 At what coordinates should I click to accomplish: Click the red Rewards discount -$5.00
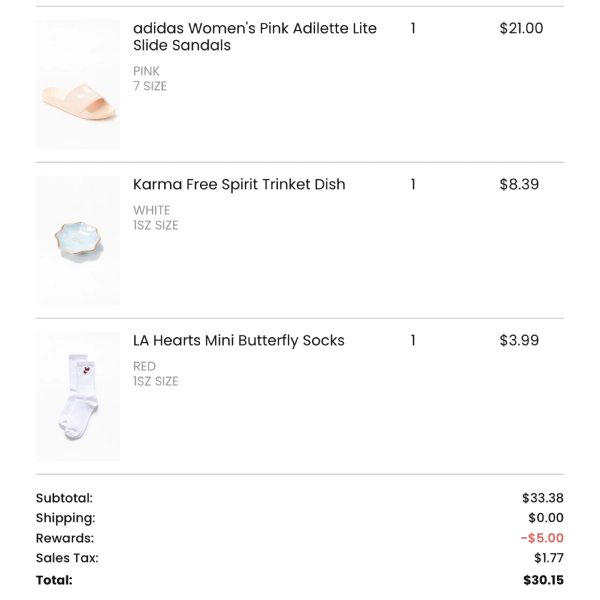pos(542,538)
